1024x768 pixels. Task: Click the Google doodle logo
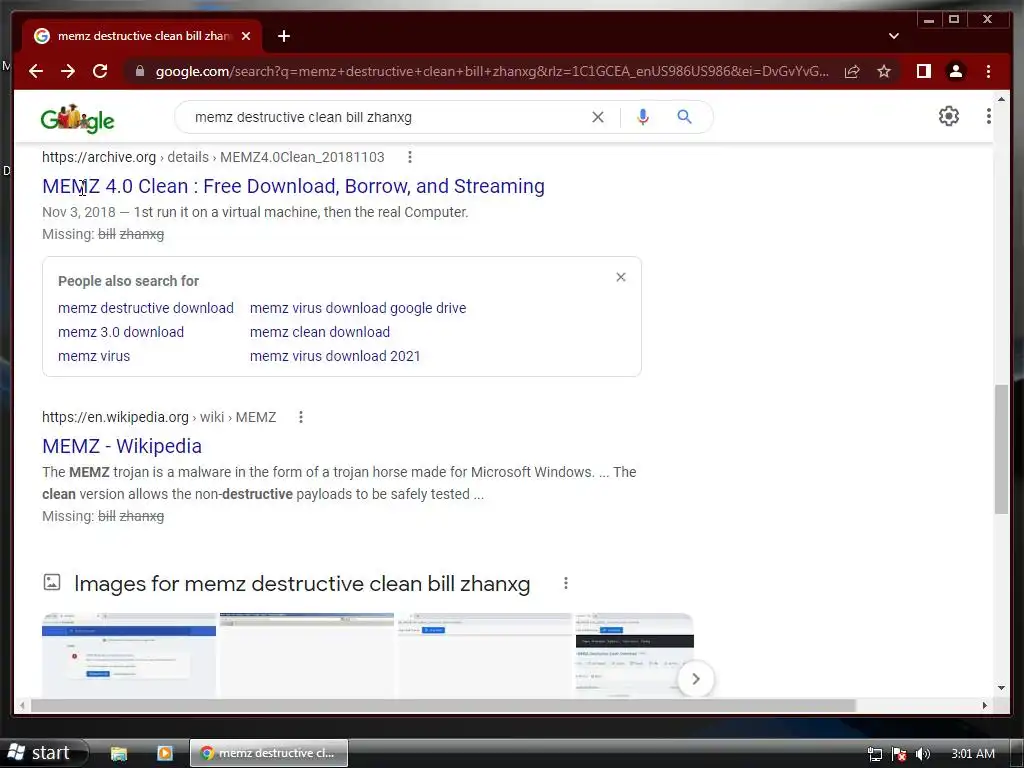77,118
